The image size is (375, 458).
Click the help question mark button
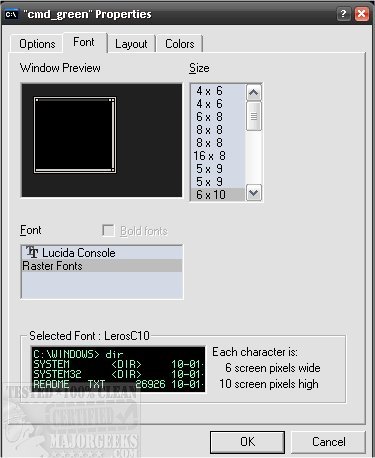[x=344, y=14]
